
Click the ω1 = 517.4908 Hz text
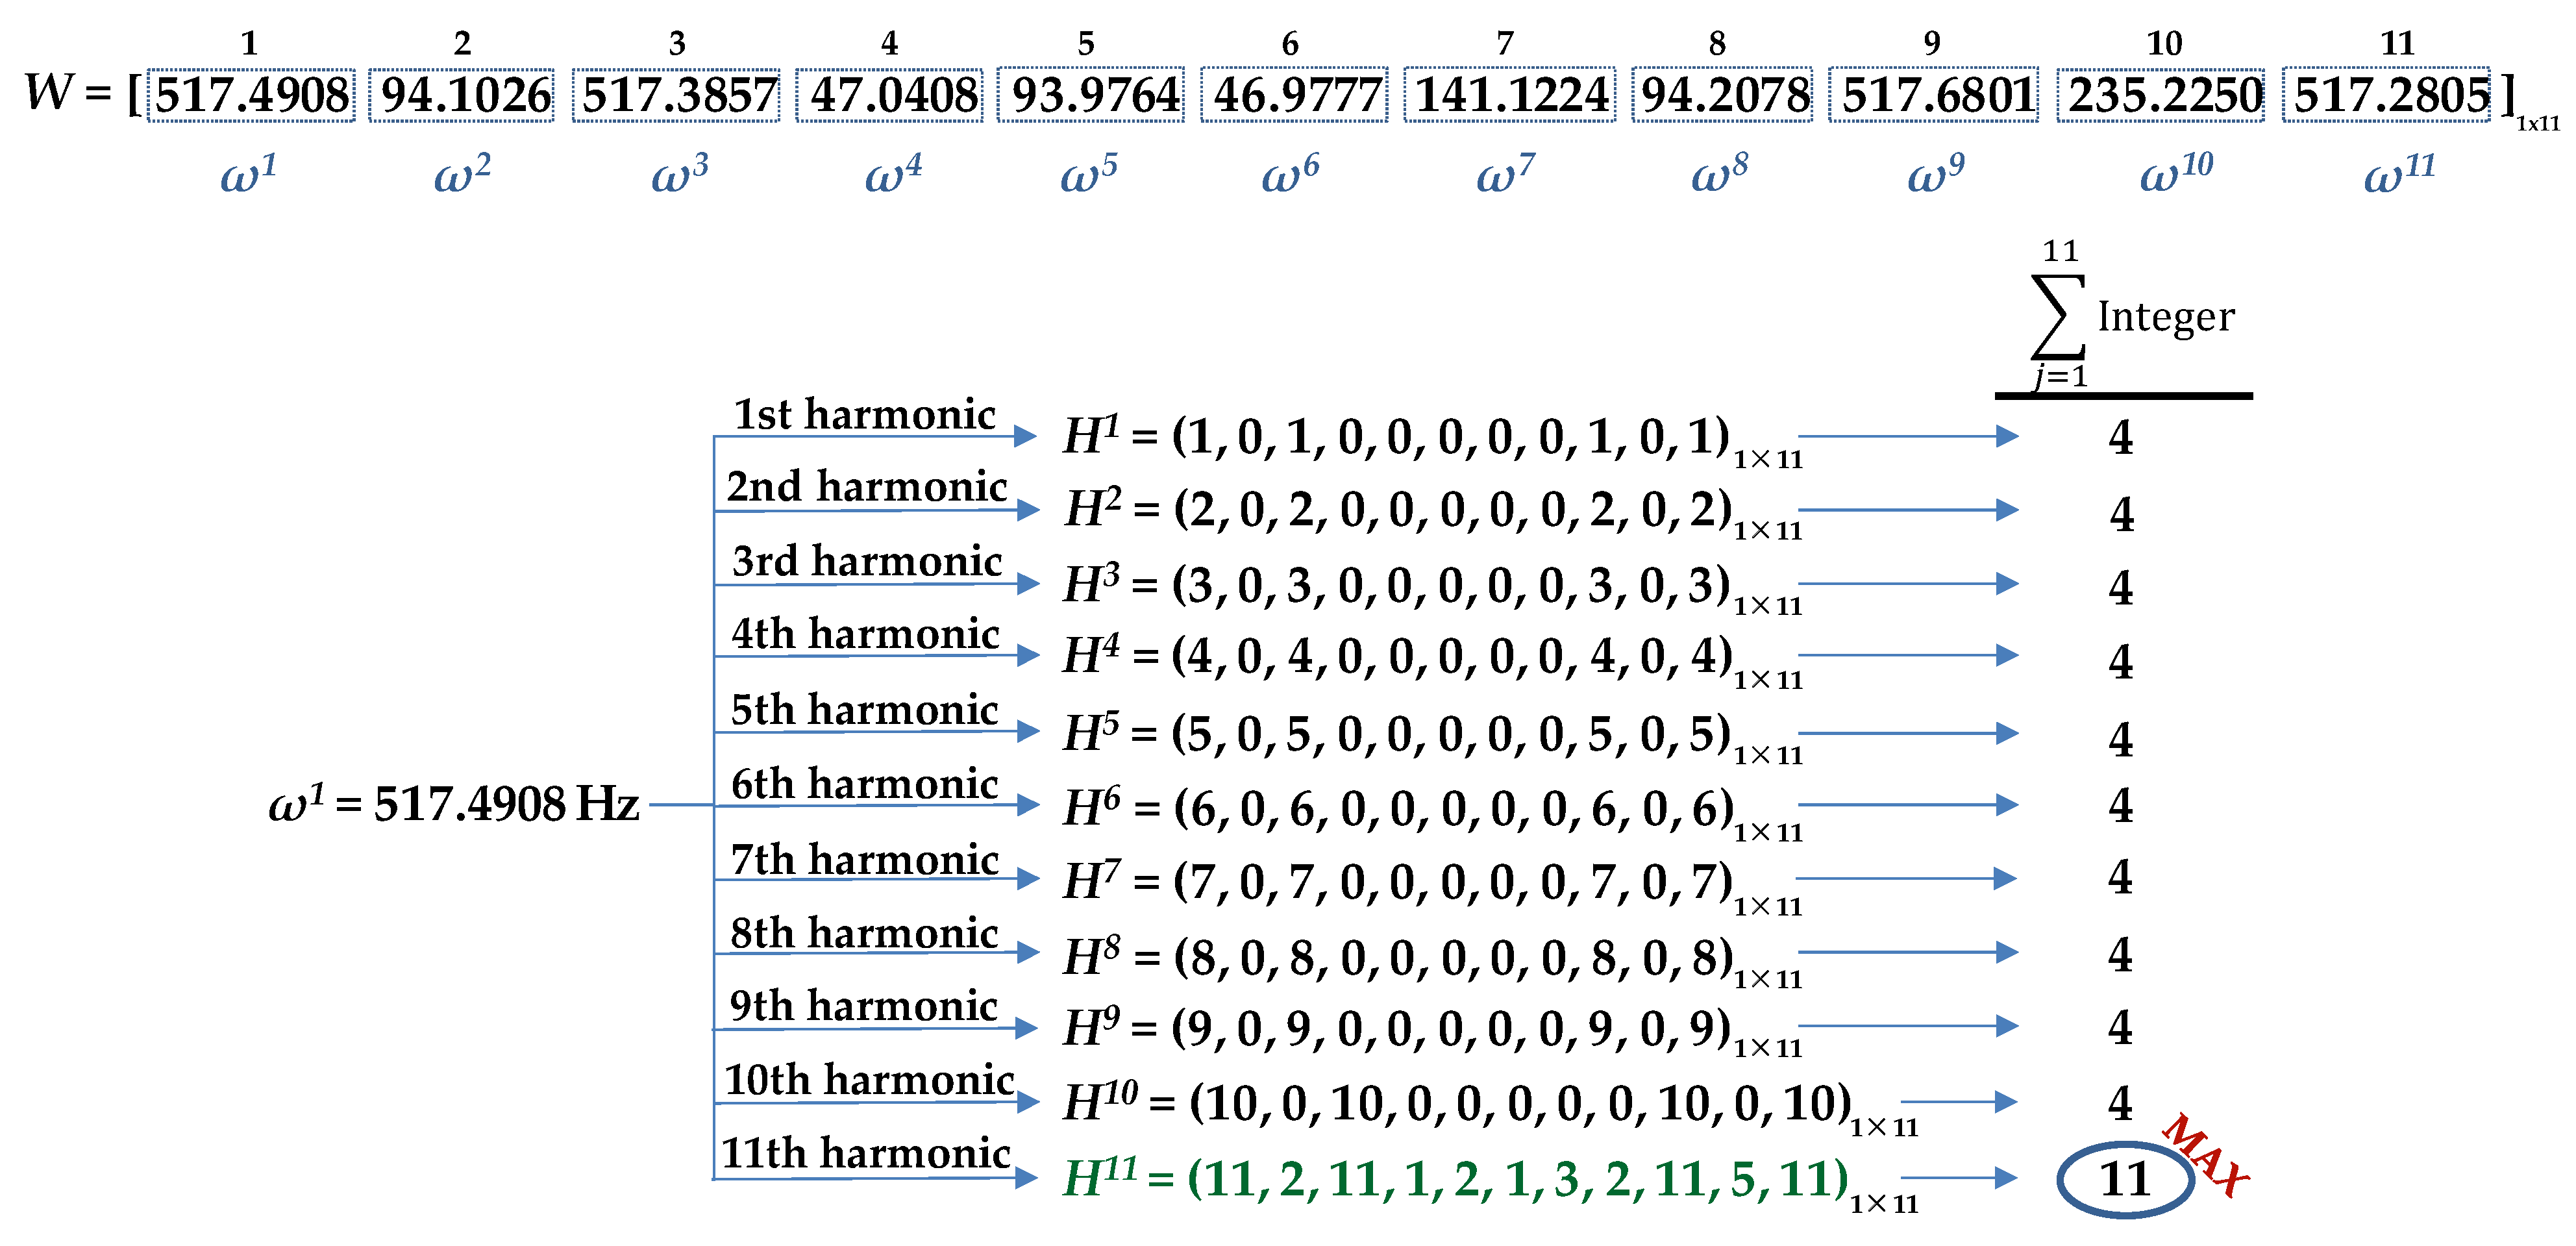(453, 804)
